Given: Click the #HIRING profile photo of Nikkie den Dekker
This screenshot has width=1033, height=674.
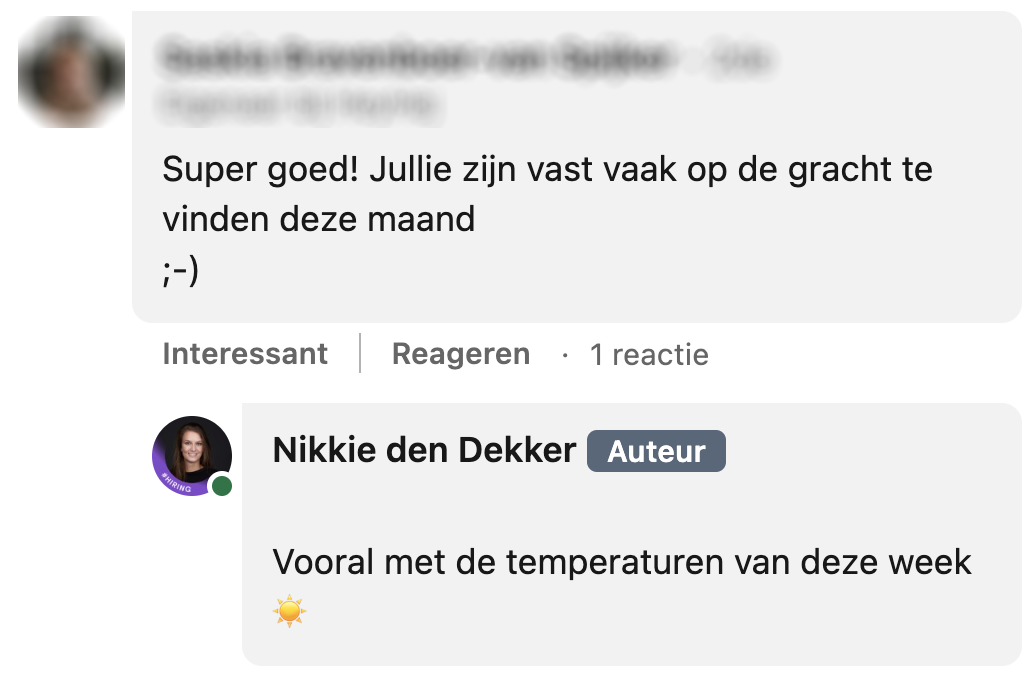Looking at the screenshot, I should (x=191, y=454).
